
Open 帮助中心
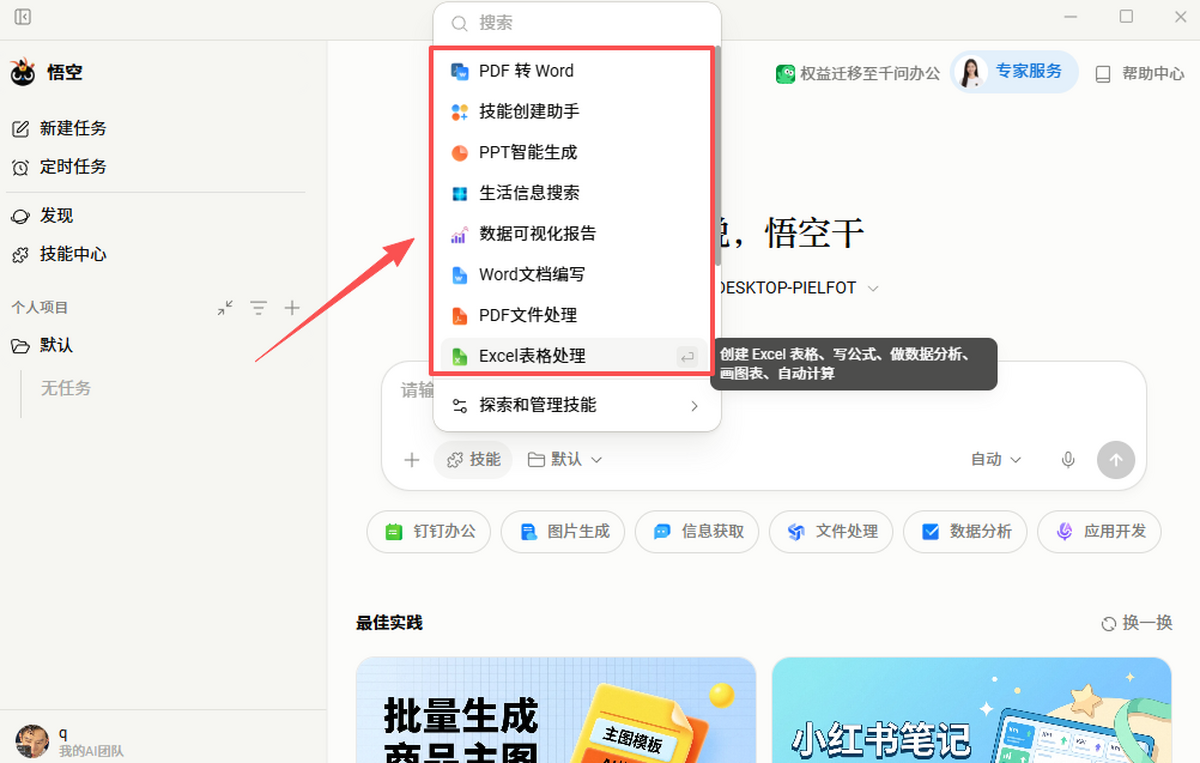(1140, 73)
